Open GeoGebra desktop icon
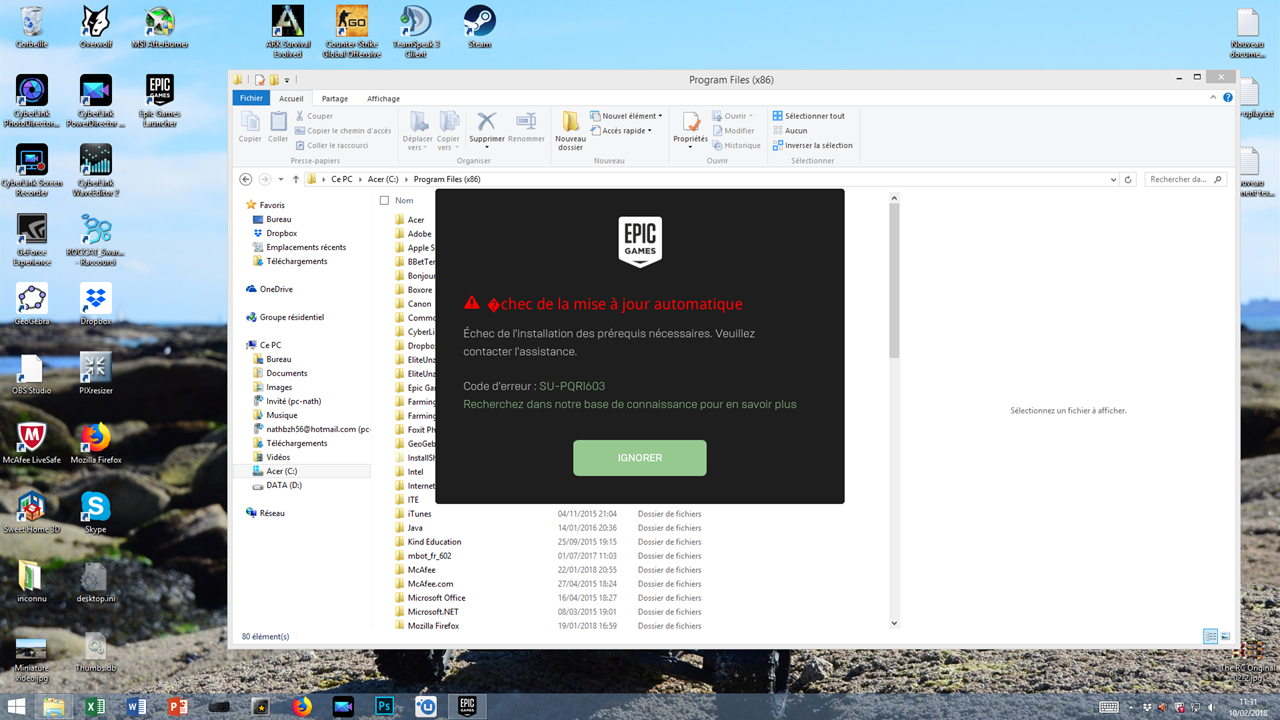 click(32, 304)
